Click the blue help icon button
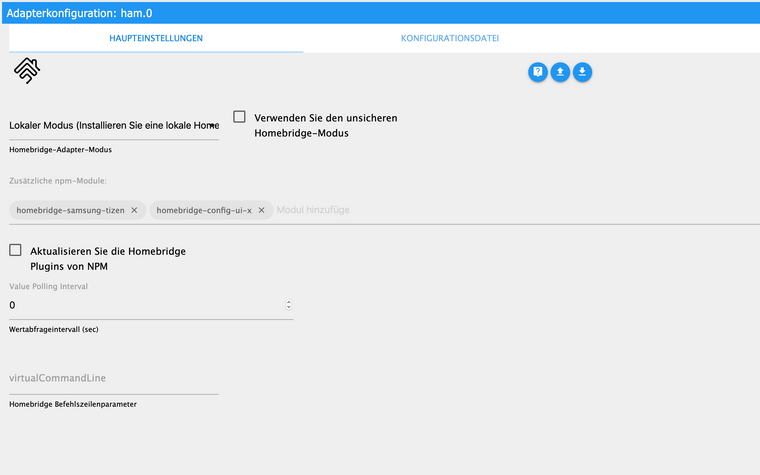 [x=538, y=72]
